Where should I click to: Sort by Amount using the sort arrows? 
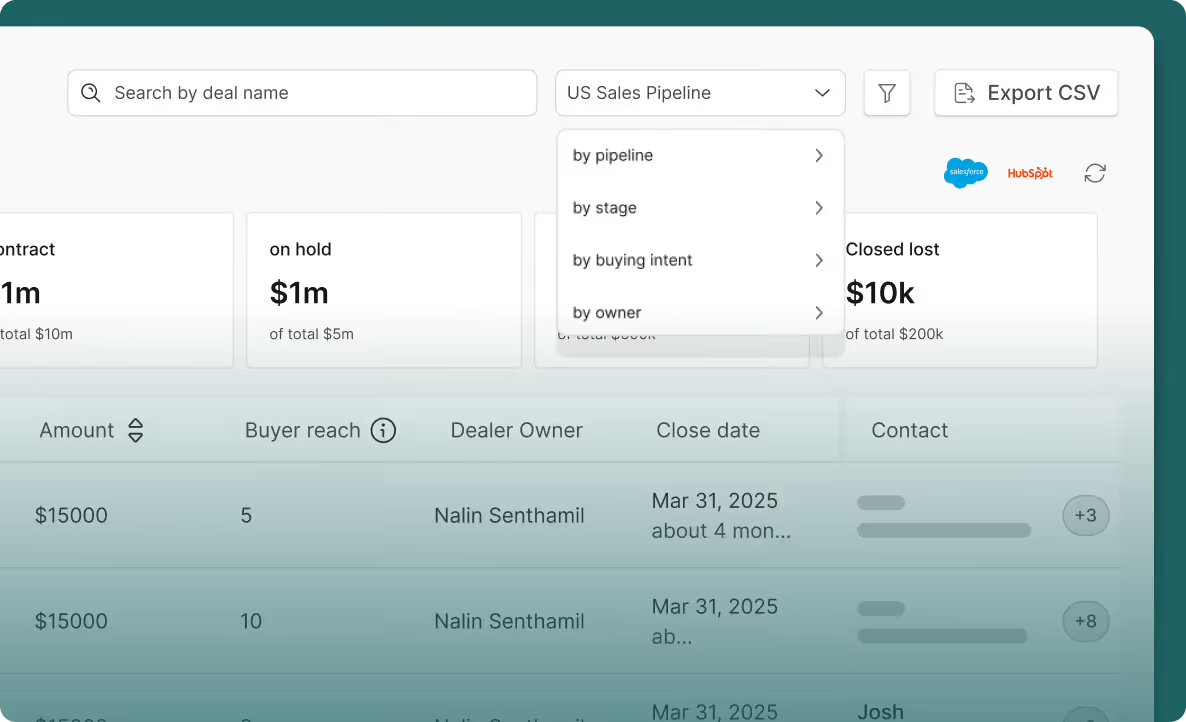coord(135,430)
